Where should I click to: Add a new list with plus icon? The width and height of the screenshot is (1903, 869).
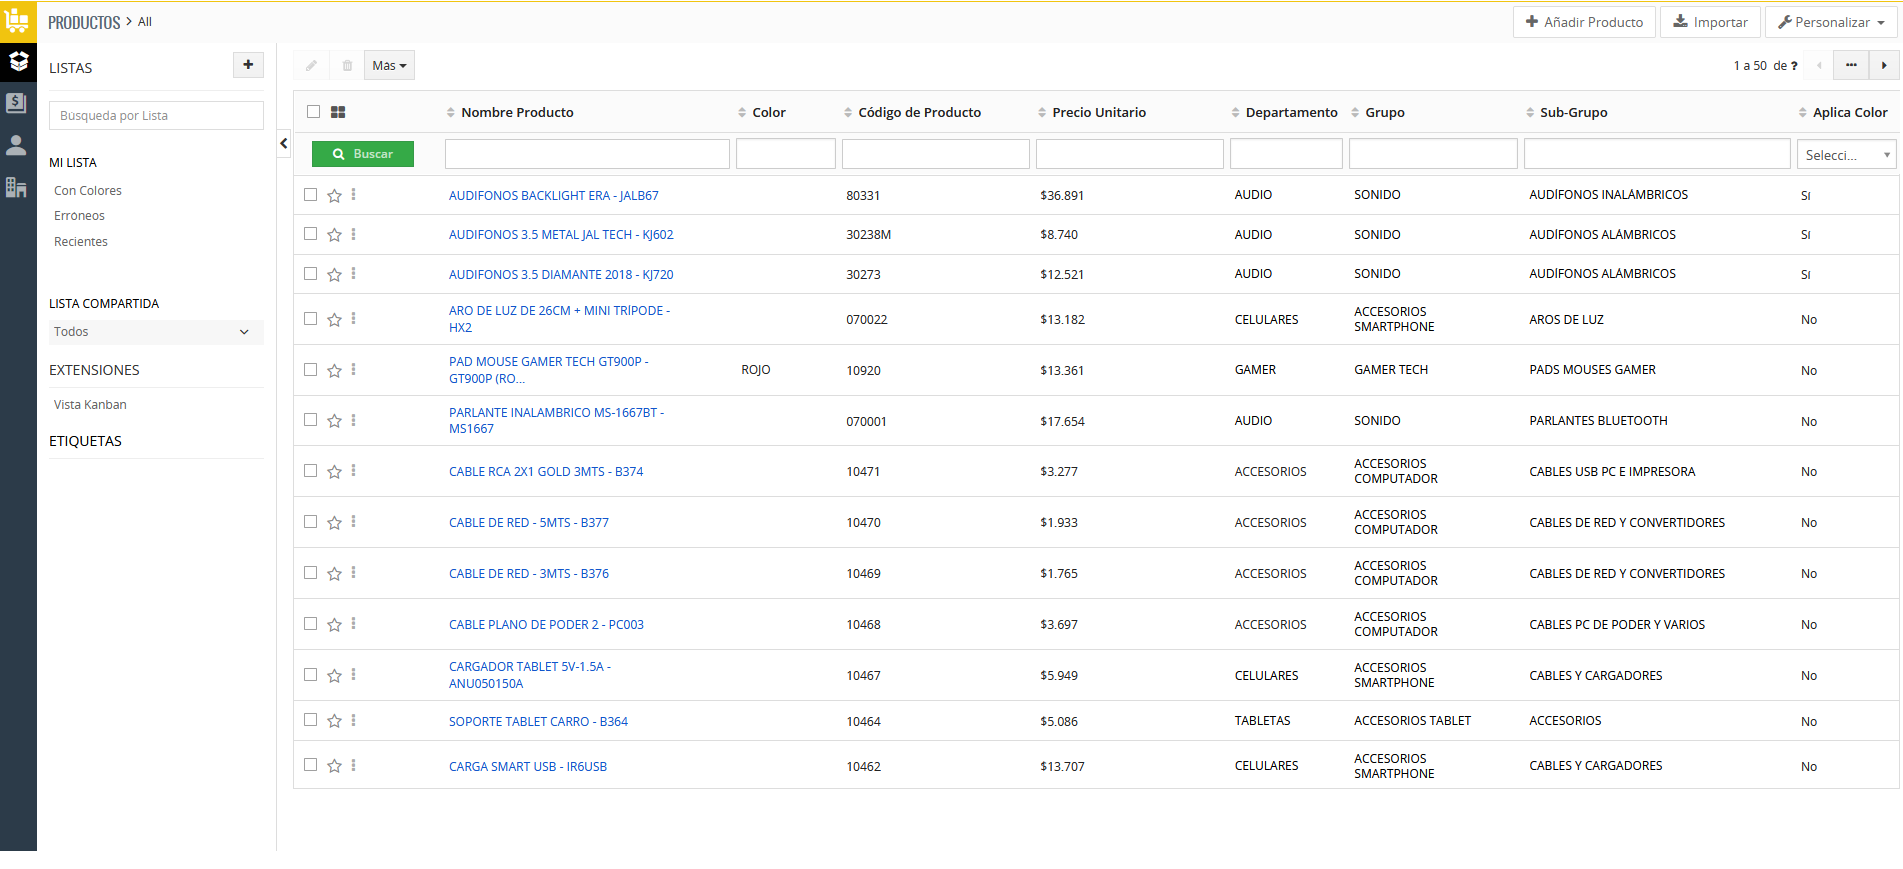(248, 65)
